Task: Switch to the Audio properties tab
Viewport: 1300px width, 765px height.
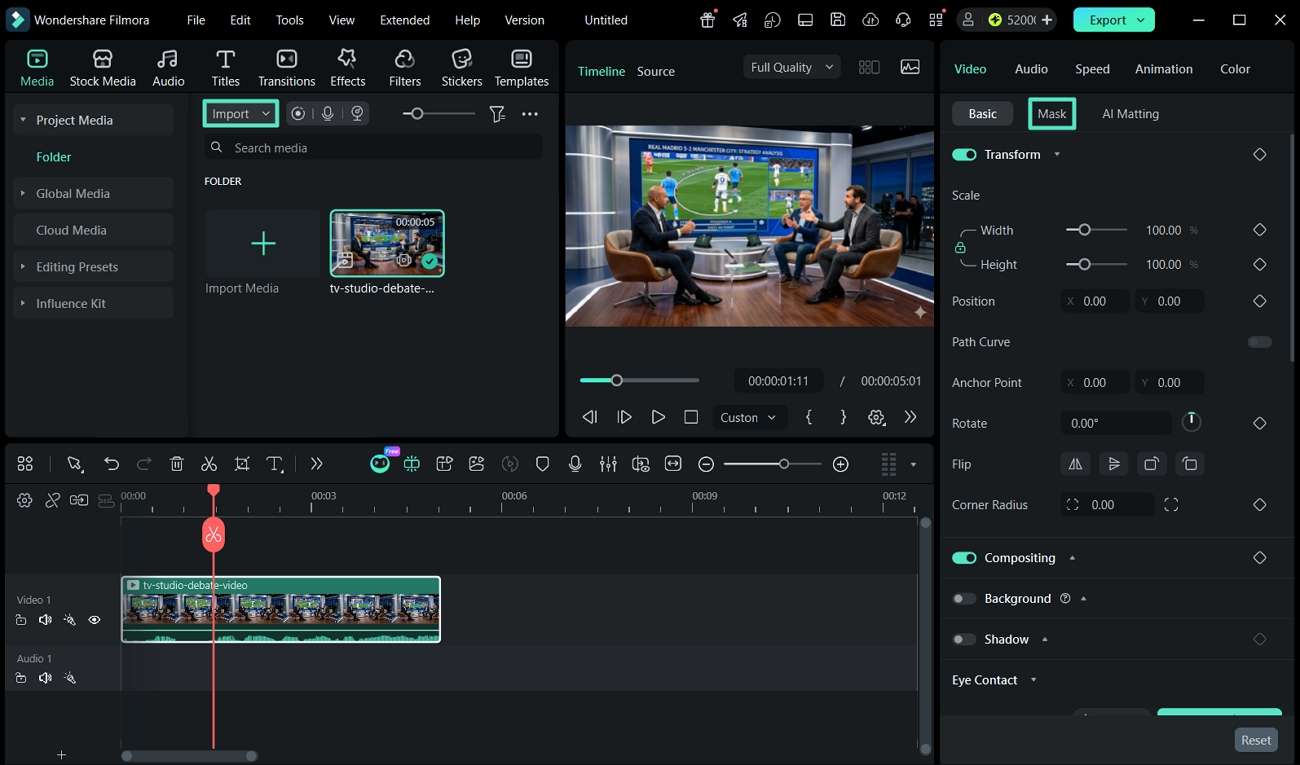Action: click(1031, 69)
